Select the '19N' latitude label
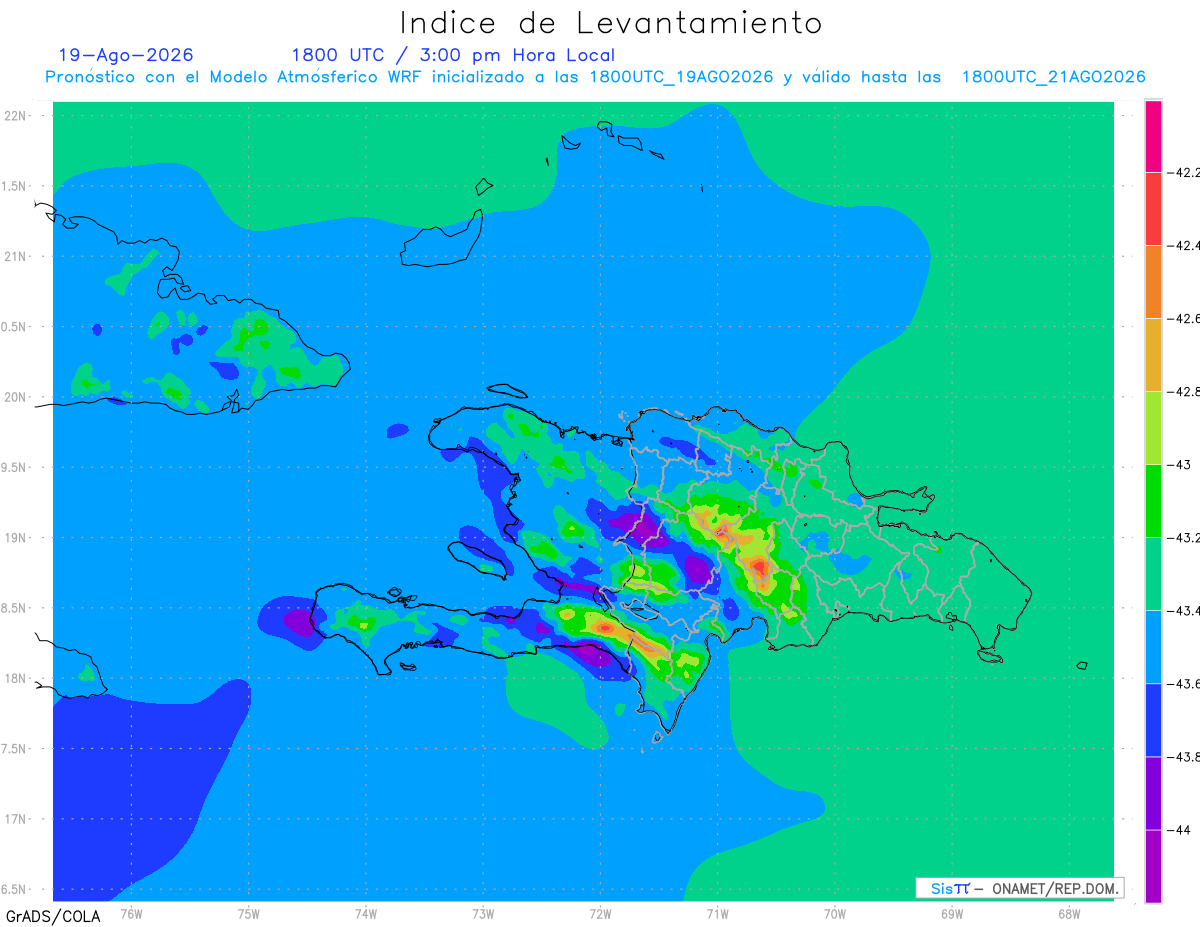Screen dimensions: 1200x927 click(x=17, y=537)
